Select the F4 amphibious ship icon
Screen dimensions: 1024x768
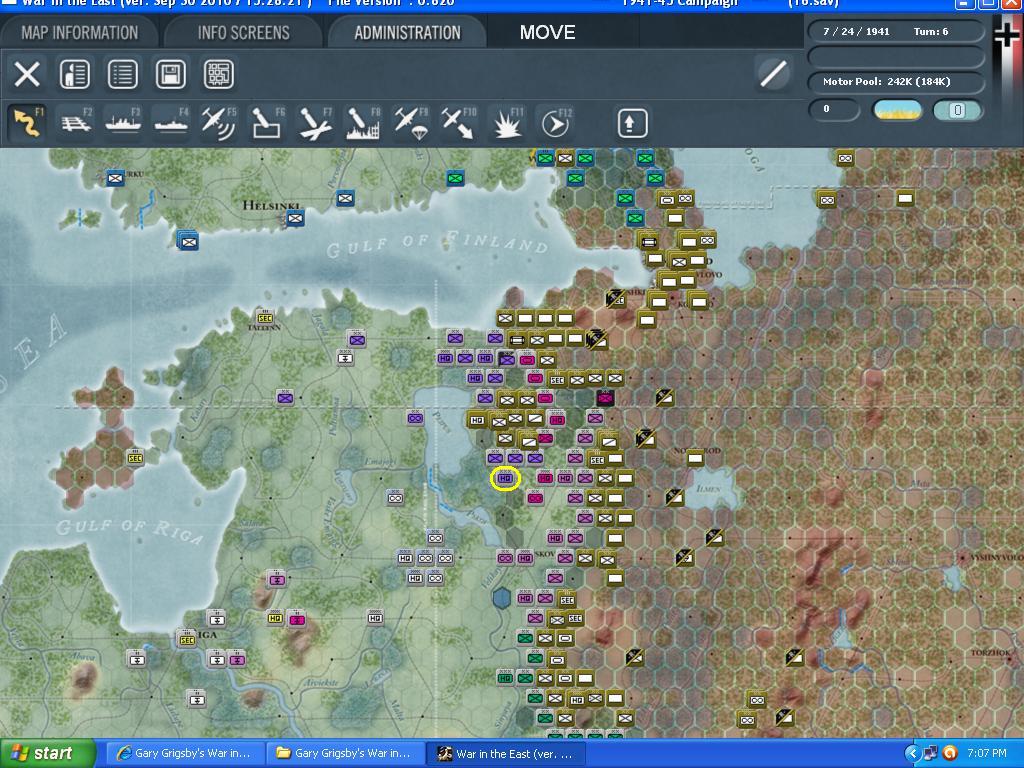pos(171,122)
